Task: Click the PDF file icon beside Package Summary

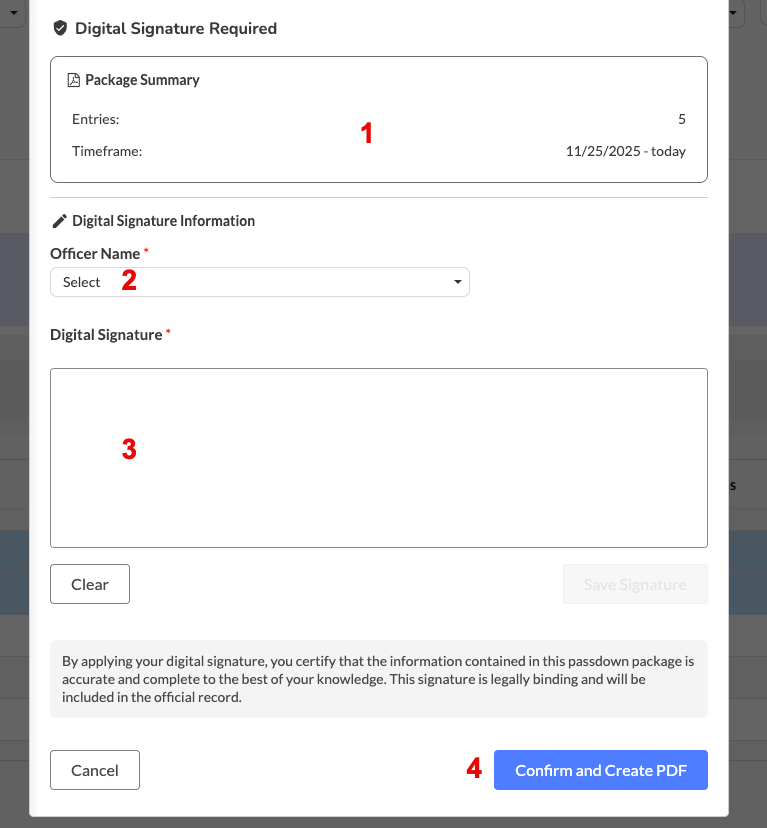Action: [73, 80]
